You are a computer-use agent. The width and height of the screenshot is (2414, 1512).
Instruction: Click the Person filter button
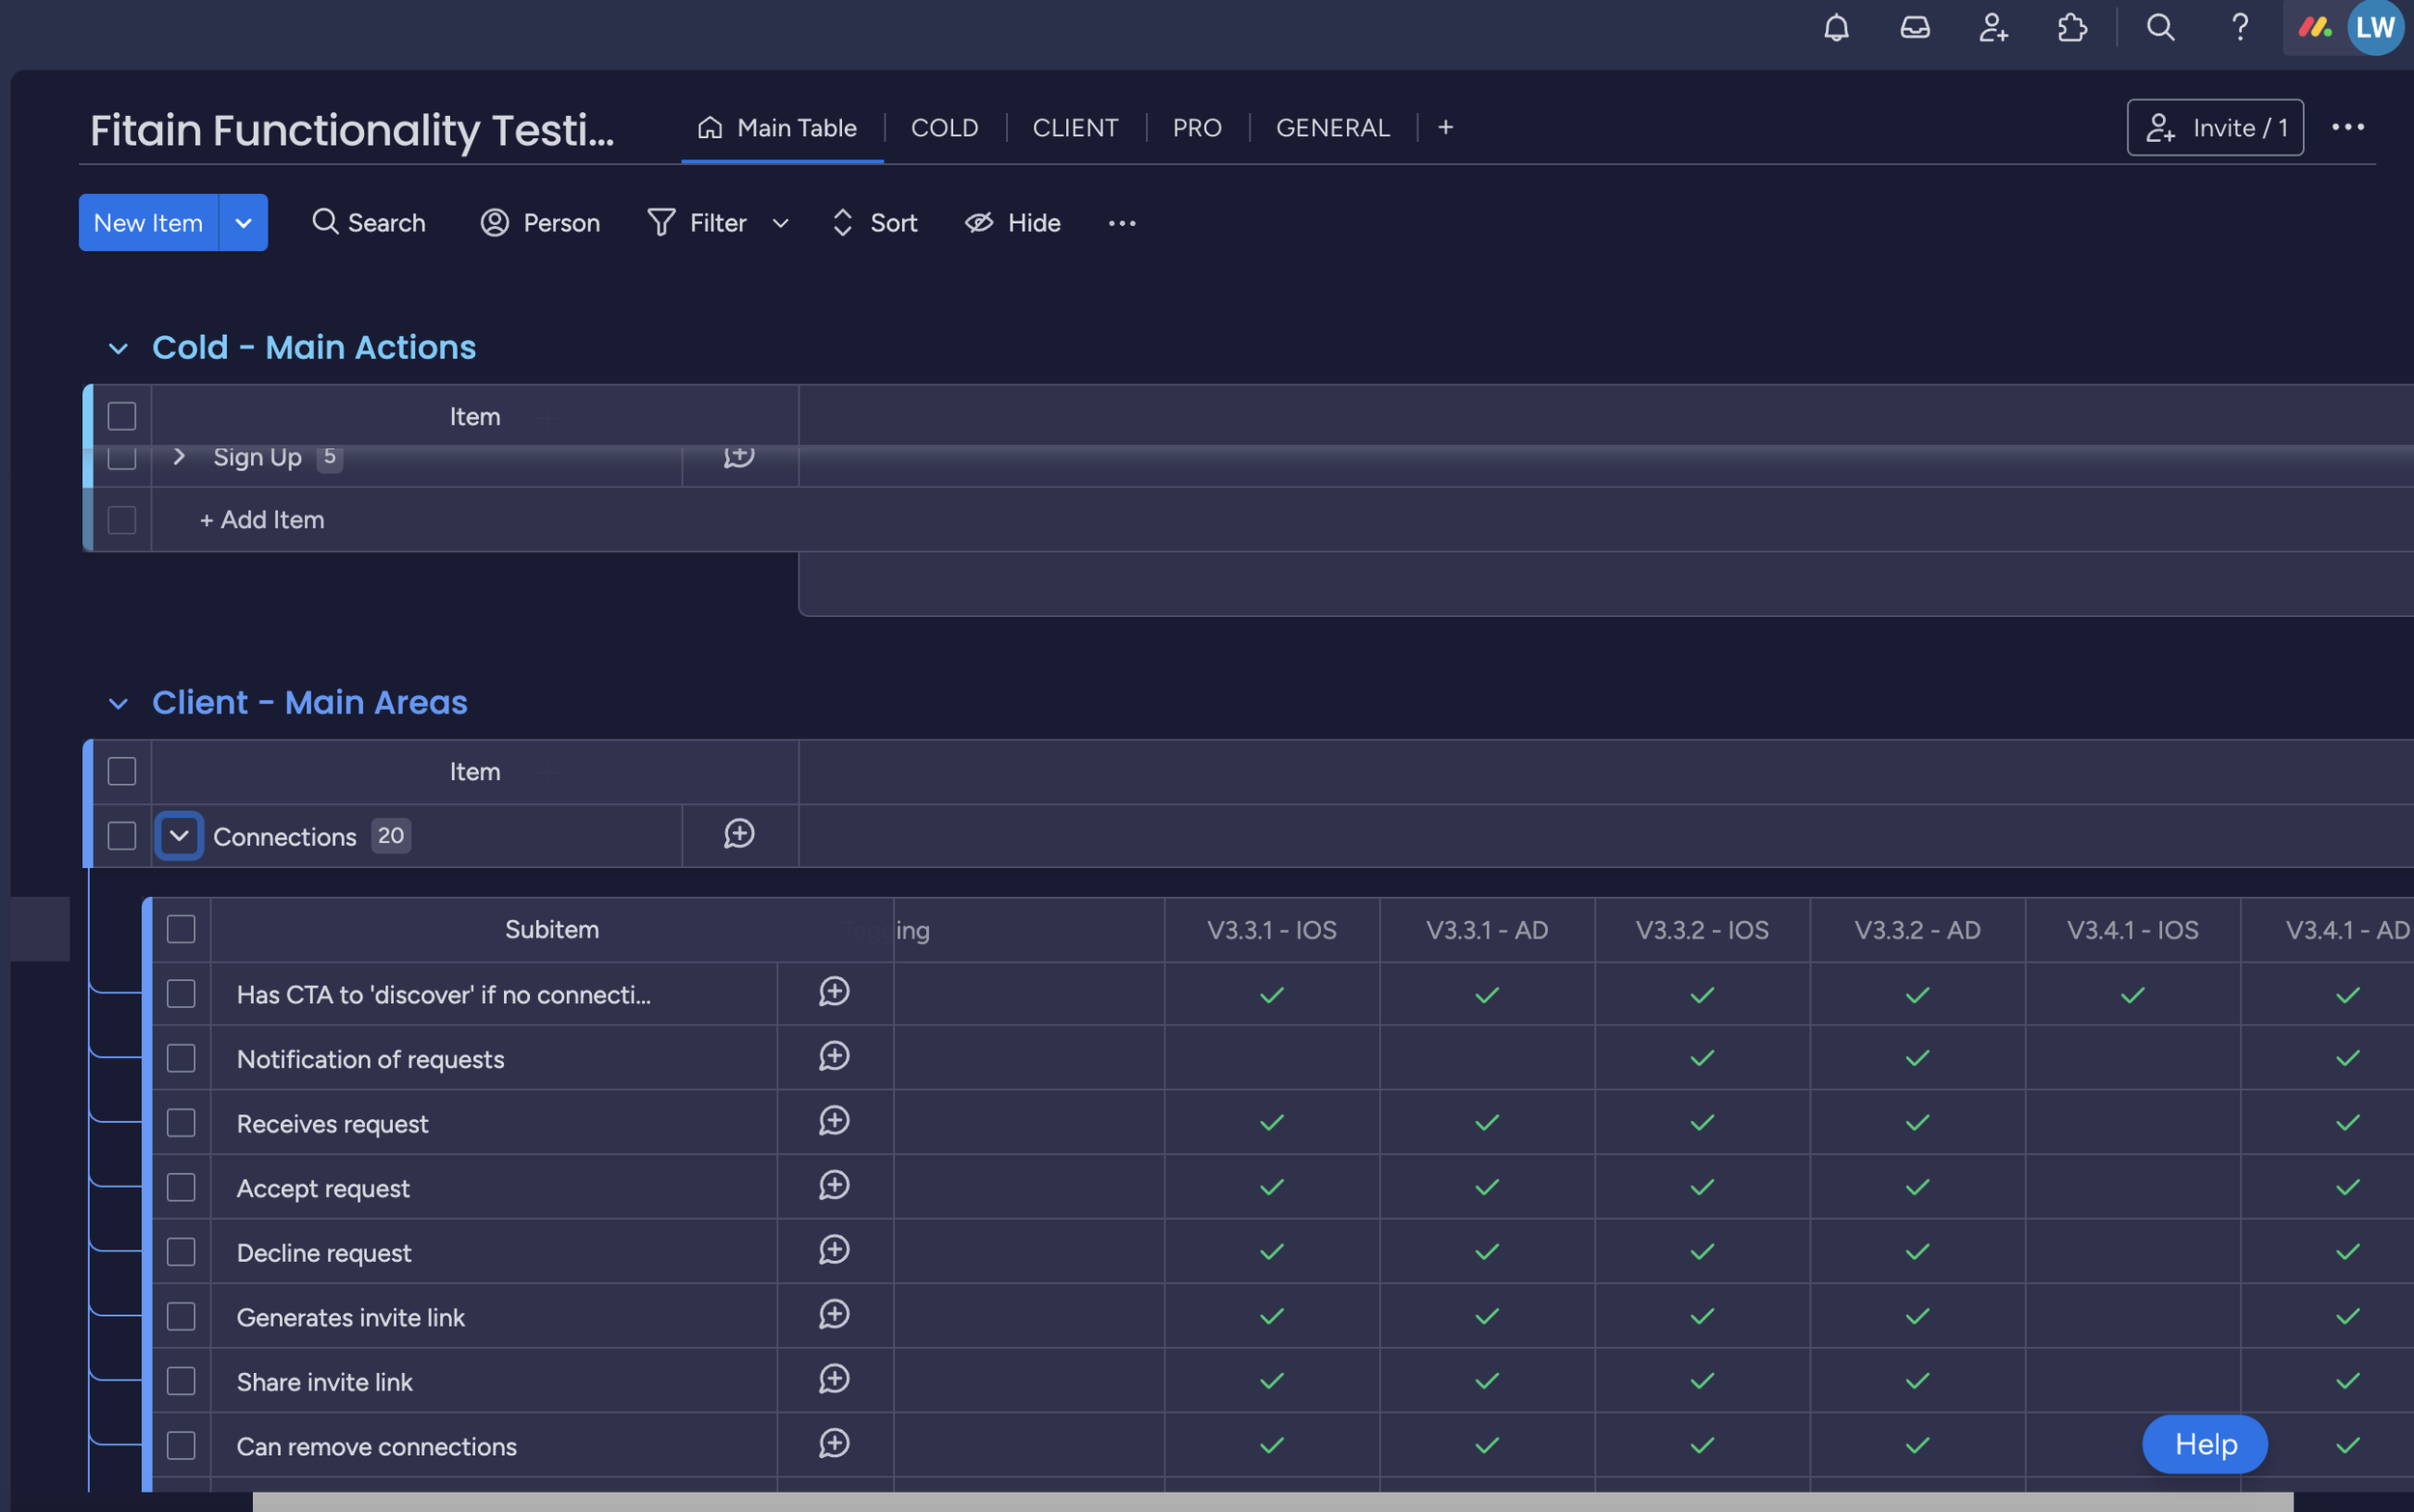[x=540, y=223]
